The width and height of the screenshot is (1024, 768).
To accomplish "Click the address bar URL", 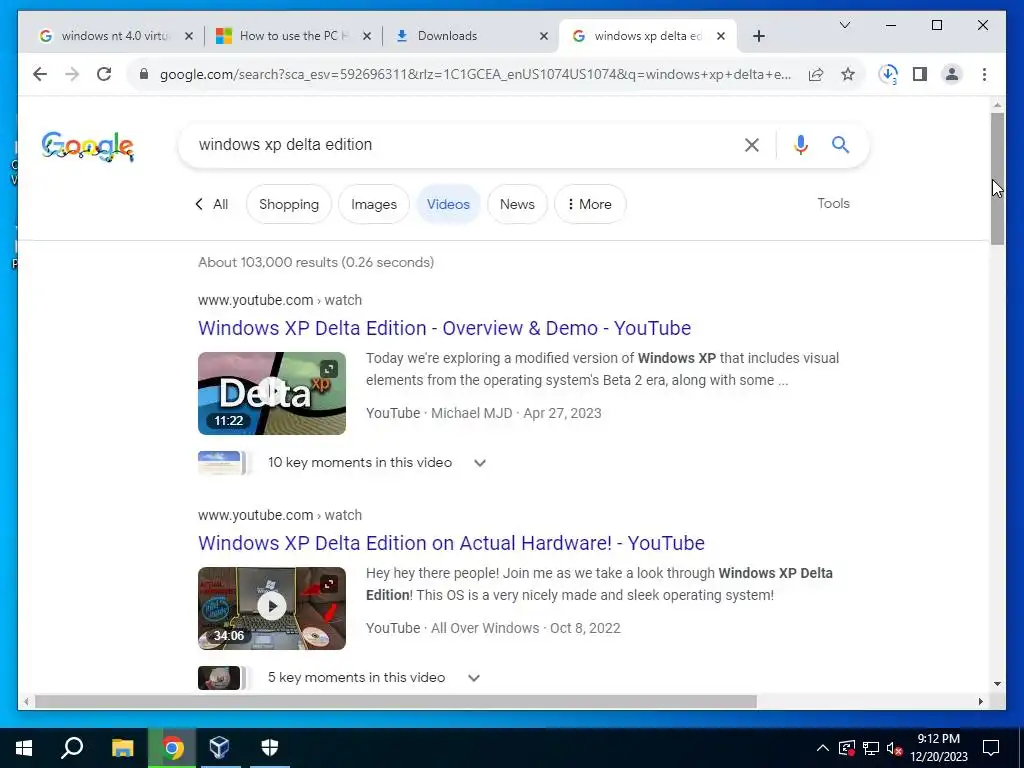I will (475, 74).
